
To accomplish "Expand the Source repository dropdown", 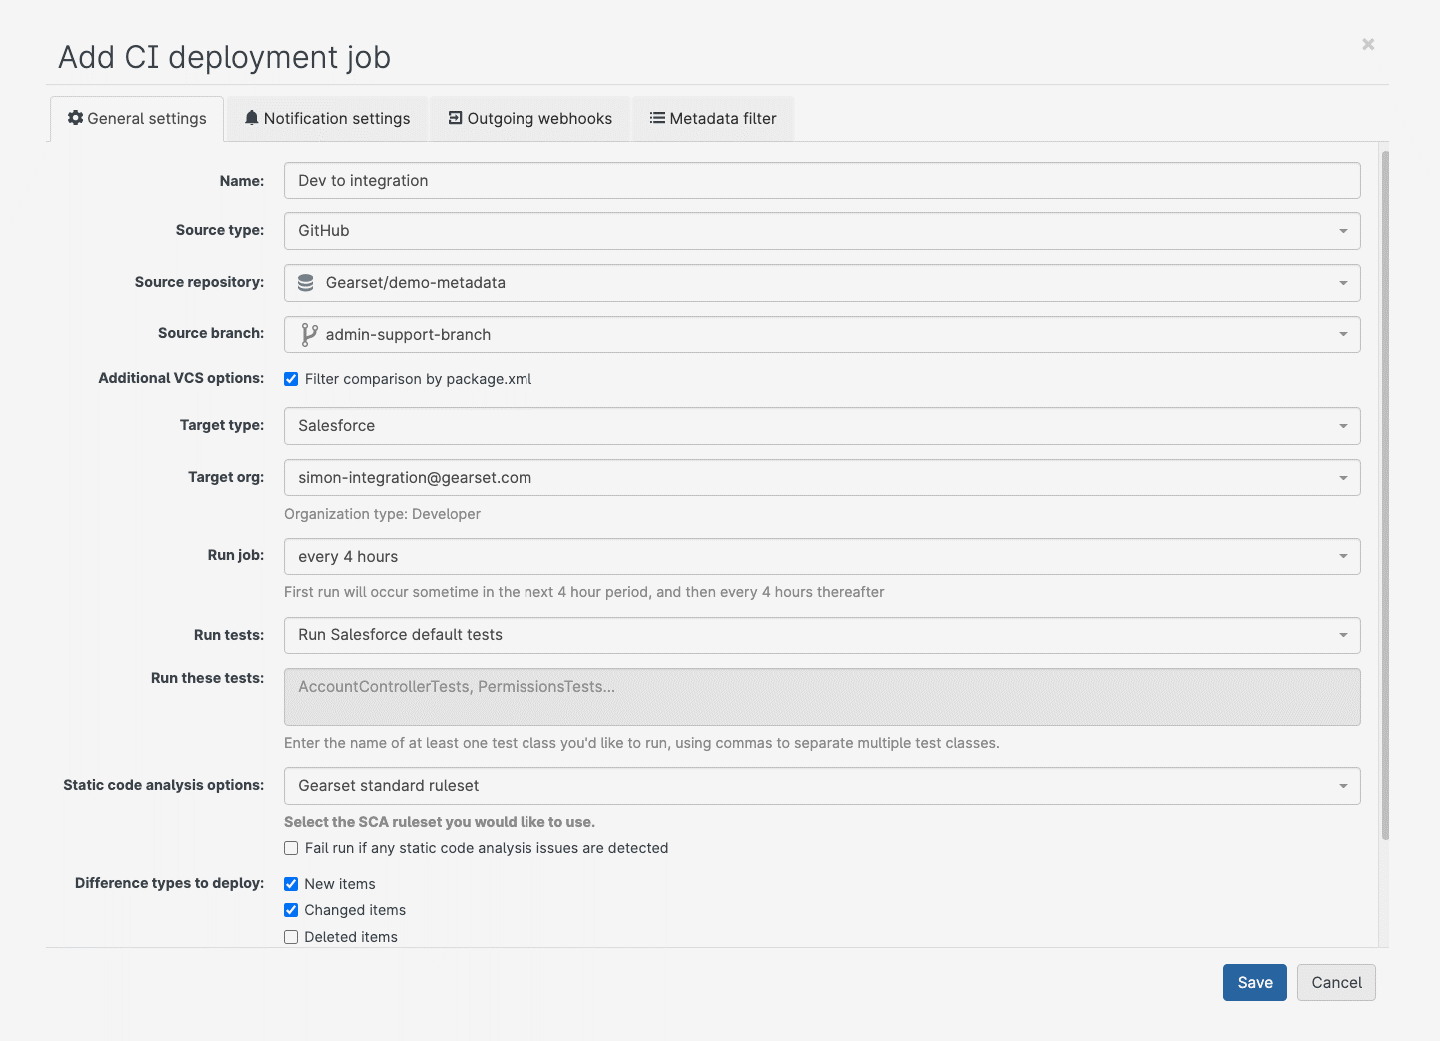I will click(822, 283).
